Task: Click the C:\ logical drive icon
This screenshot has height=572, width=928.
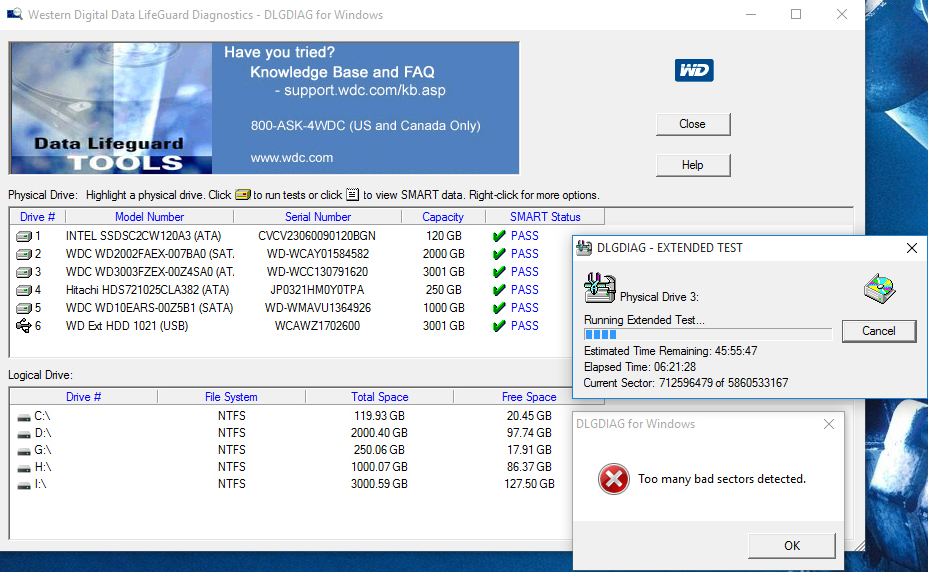Action: (24, 417)
